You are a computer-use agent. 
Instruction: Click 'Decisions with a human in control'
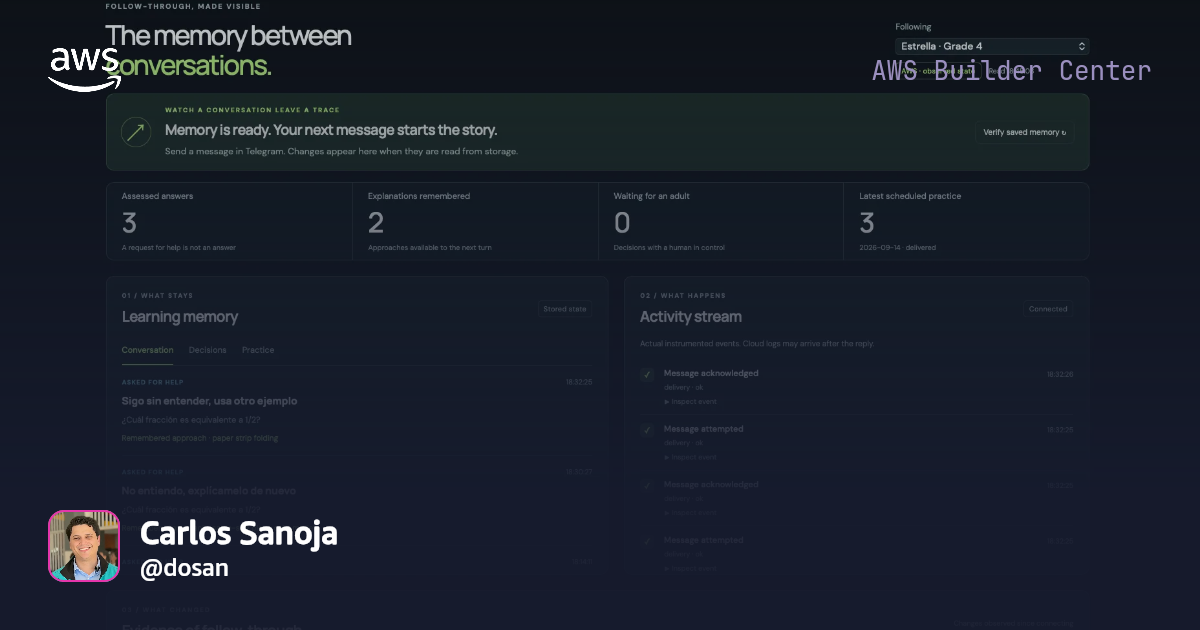point(669,247)
